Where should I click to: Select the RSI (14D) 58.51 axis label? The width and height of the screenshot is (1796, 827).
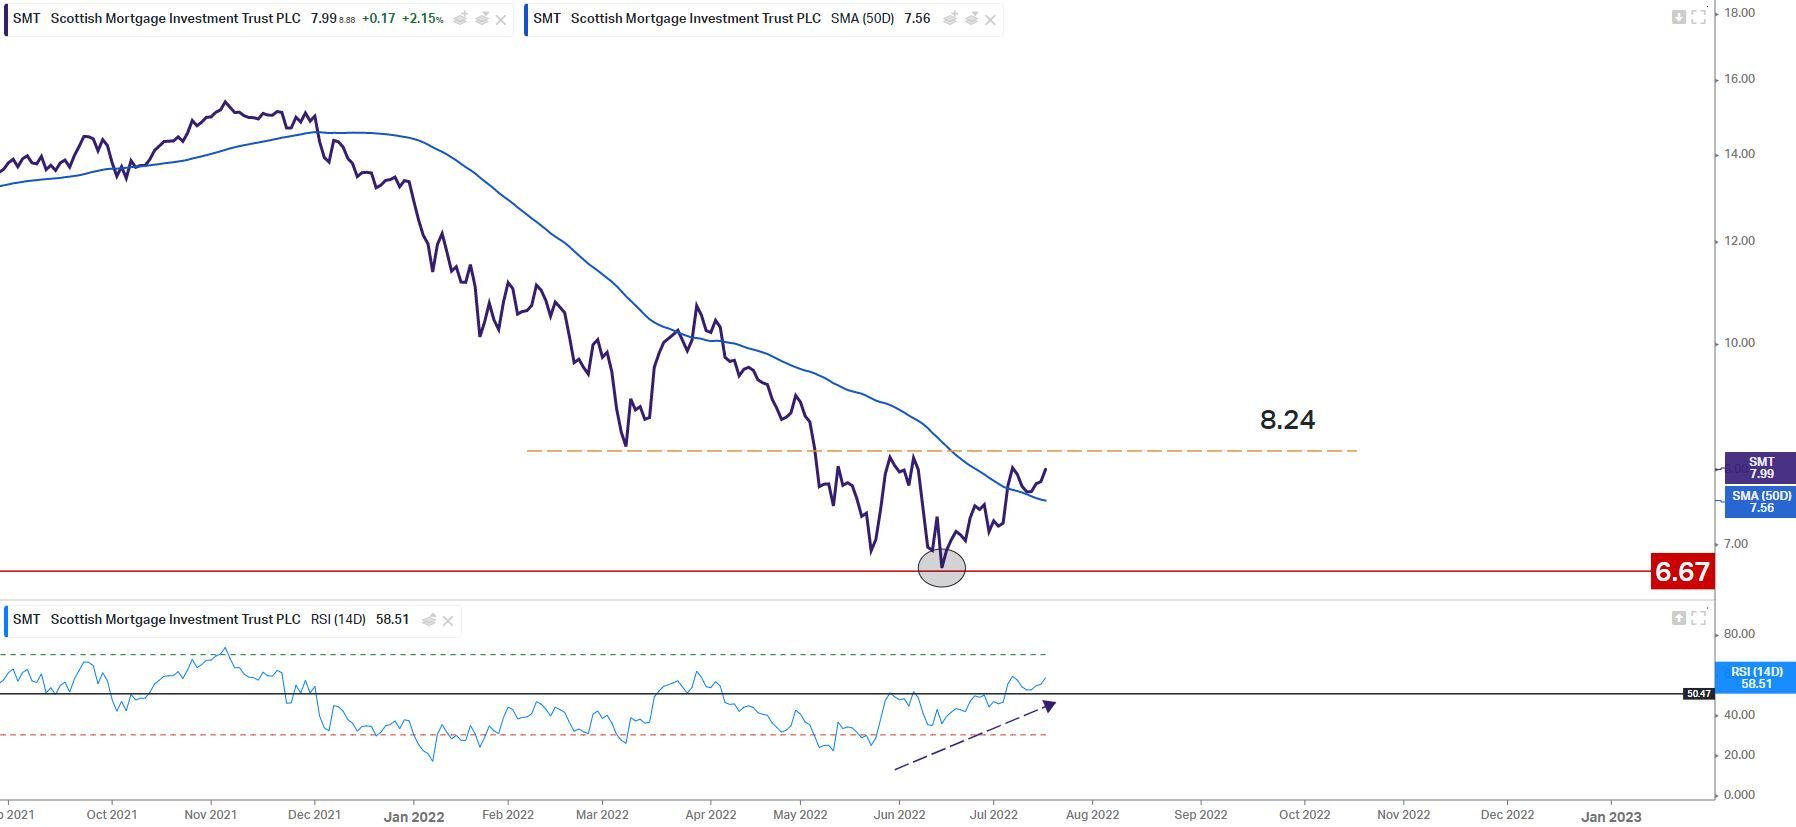(x=1756, y=678)
